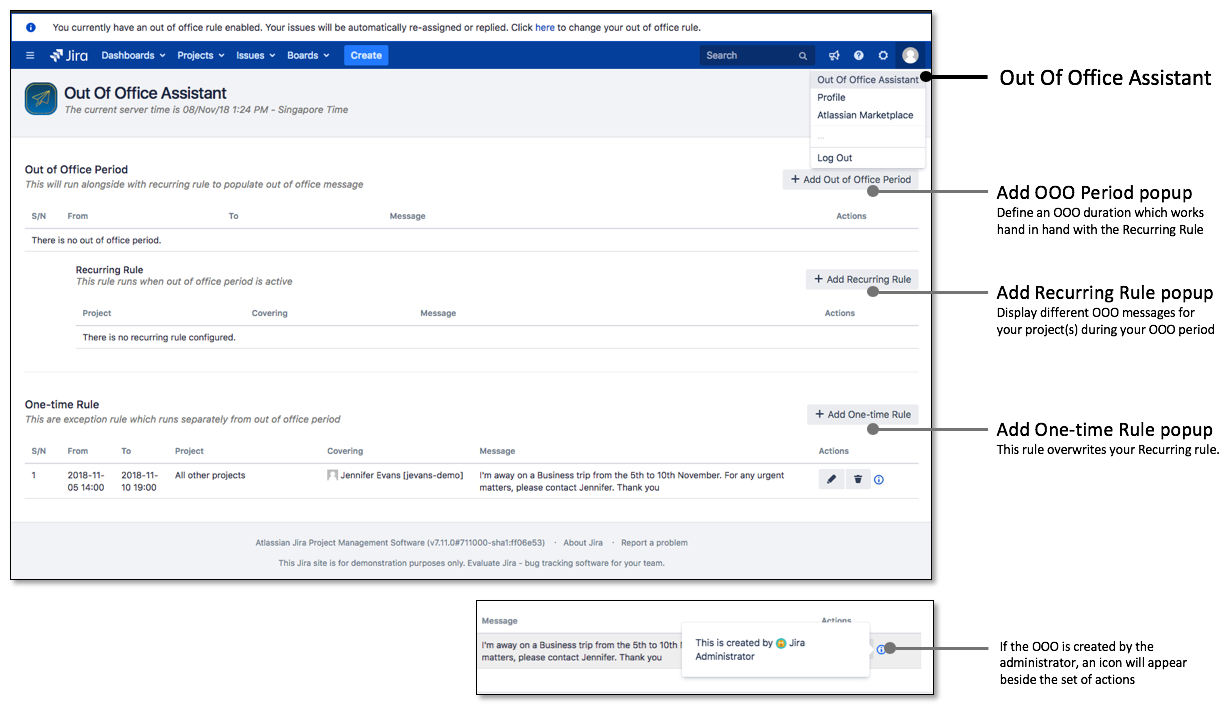Choose Atlassian Marketplace in user menu
This screenshot has height=718, width=1228.
point(865,116)
